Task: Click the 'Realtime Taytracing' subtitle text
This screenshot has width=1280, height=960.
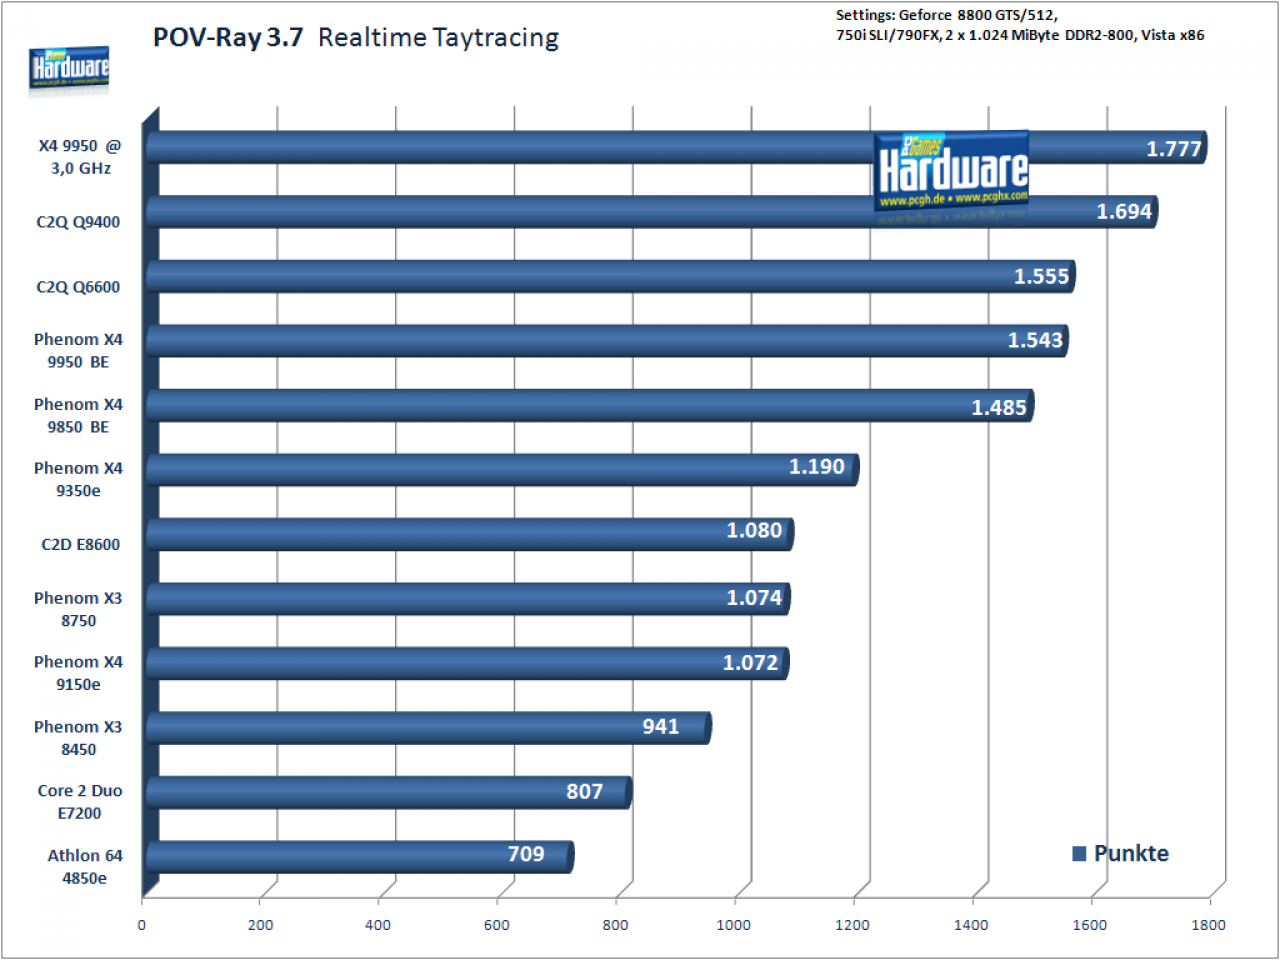Action: click(438, 38)
